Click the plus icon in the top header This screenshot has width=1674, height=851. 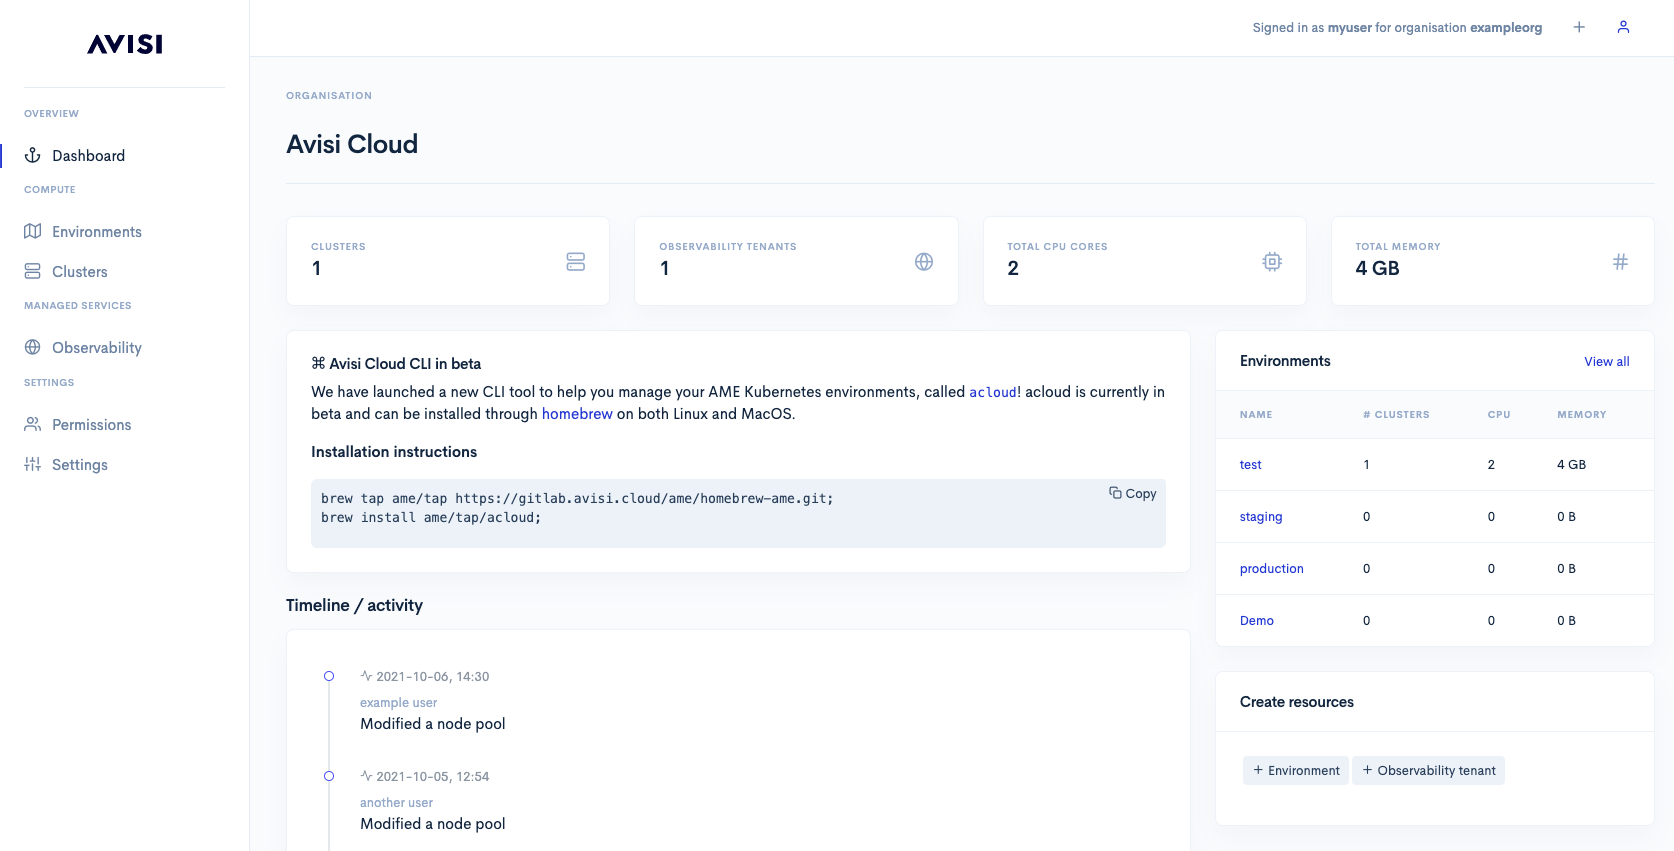pos(1579,27)
